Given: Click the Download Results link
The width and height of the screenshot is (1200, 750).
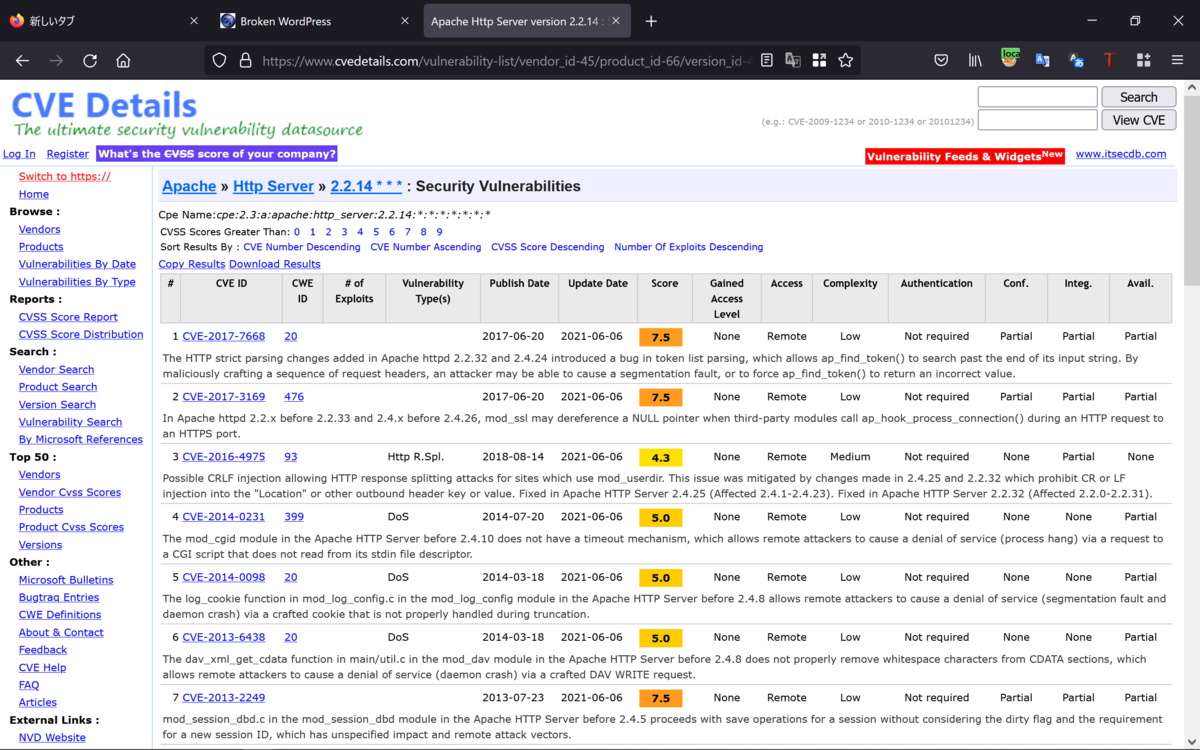Looking at the screenshot, I should click(275, 264).
